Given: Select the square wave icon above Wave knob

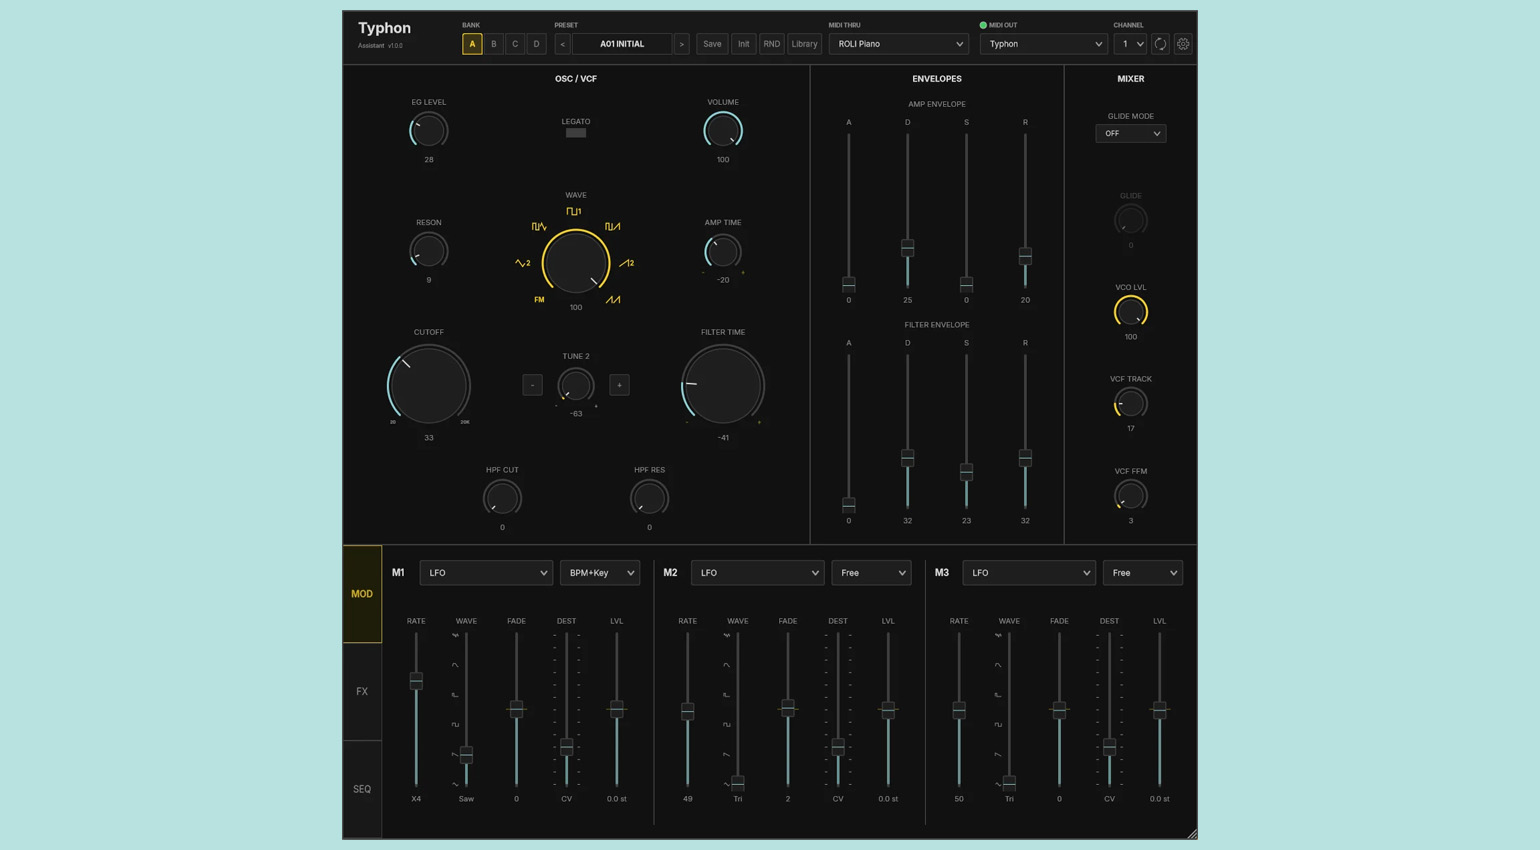Looking at the screenshot, I should click(x=574, y=212).
